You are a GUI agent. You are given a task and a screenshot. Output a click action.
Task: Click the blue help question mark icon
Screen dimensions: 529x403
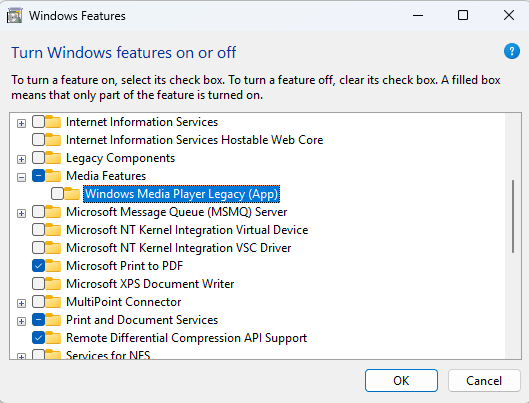coord(511,52)
